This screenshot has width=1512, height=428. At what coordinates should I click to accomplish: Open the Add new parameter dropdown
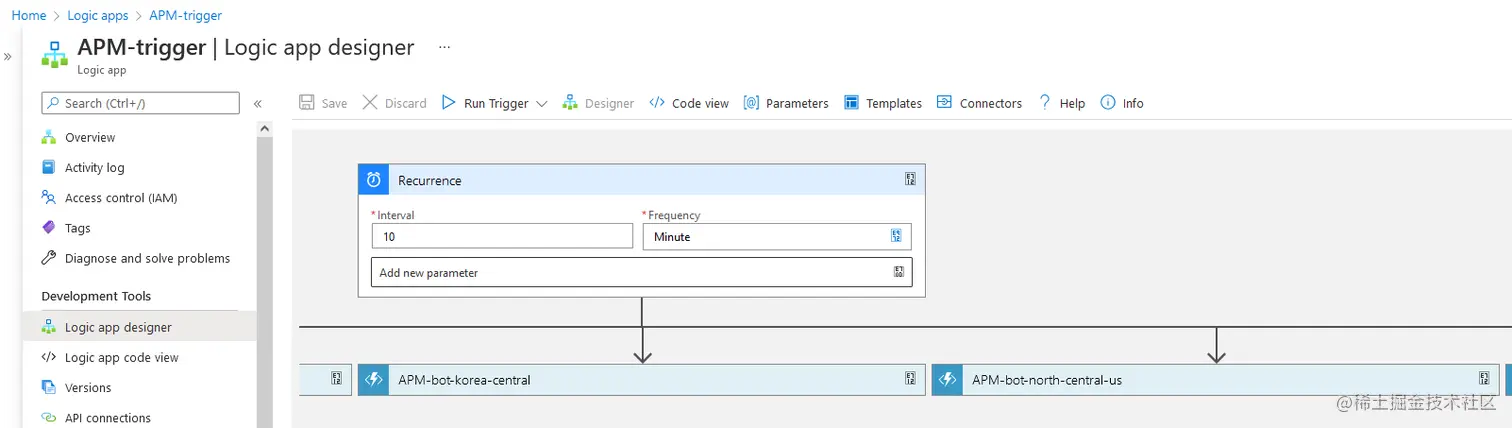click(x=641, y=272)
